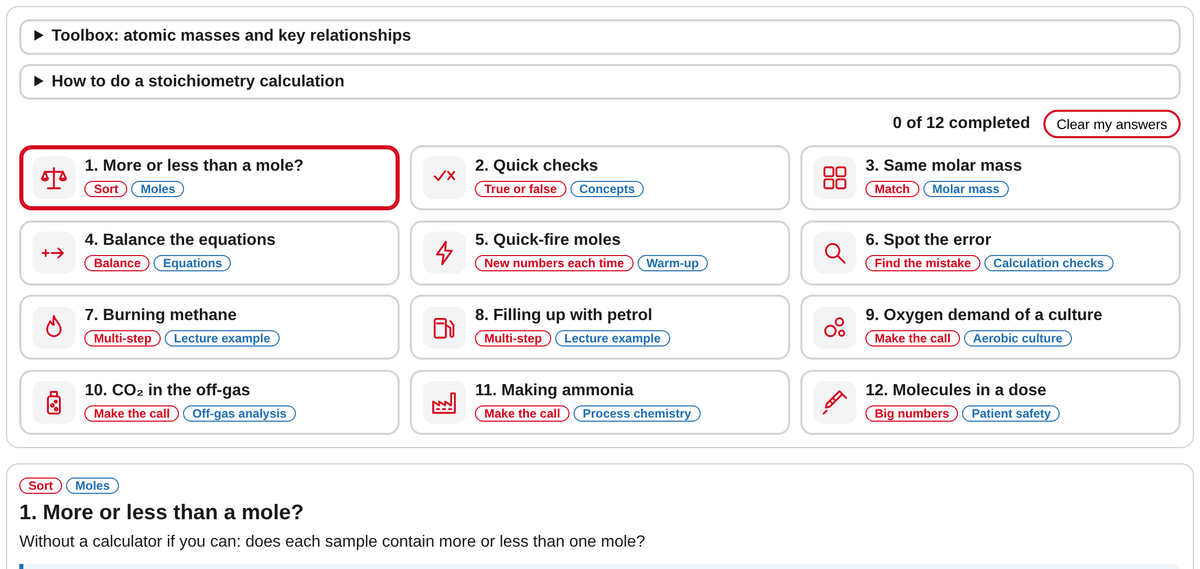The image size is (1200, 569).
Task: Click the balance scale icon on card 1
Action: [54, 178]
